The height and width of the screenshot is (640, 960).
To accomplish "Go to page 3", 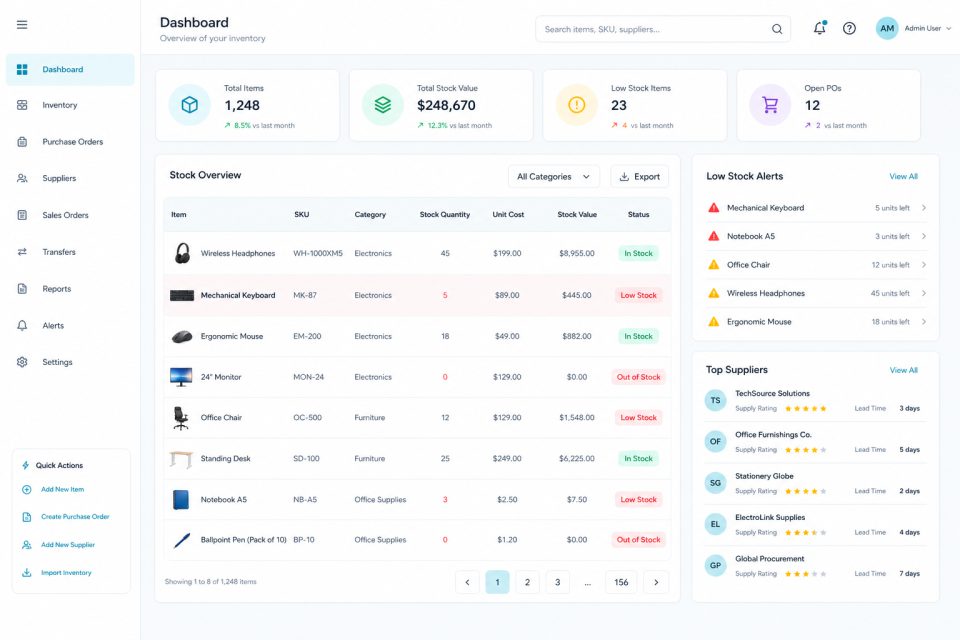I will (x=557, y=582).
